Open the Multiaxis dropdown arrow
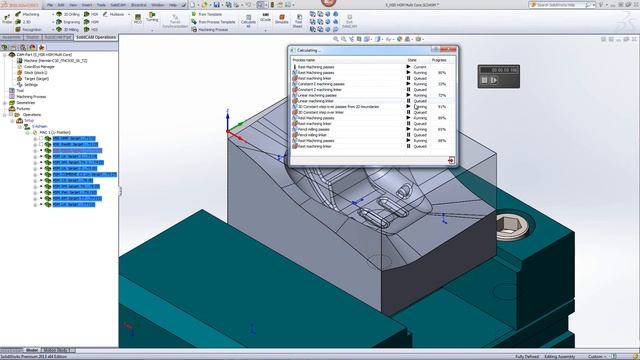This screenshot has width=640, height=360. pos(129,14)
